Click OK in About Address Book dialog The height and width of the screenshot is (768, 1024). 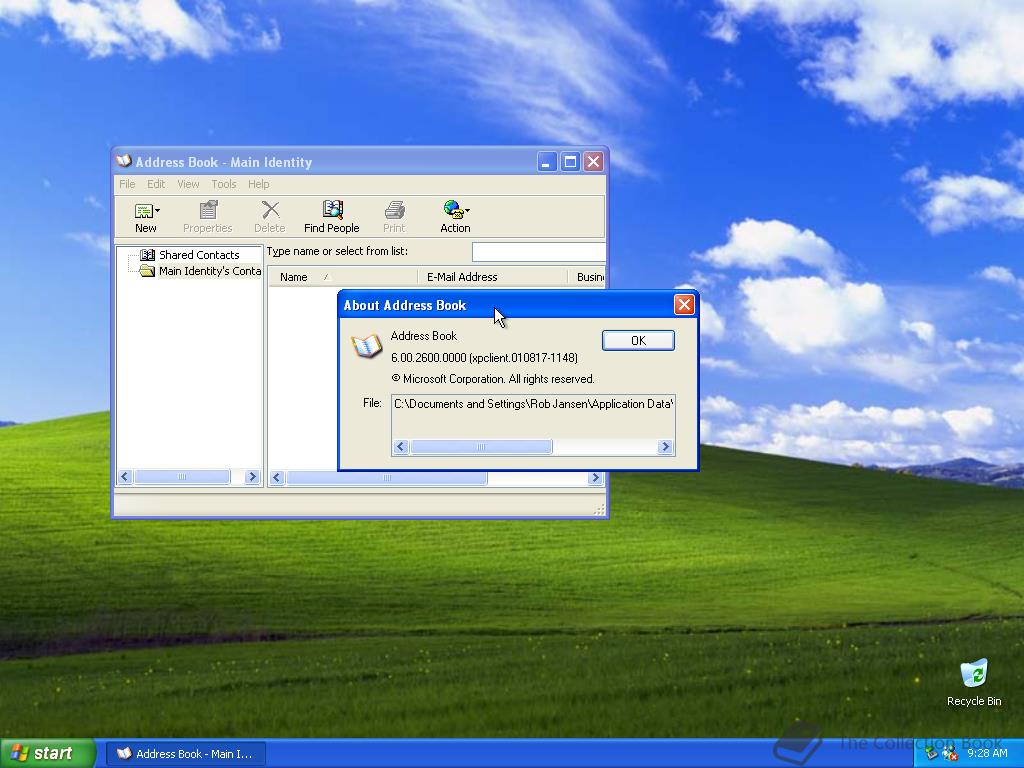click(x=638, y=340)
